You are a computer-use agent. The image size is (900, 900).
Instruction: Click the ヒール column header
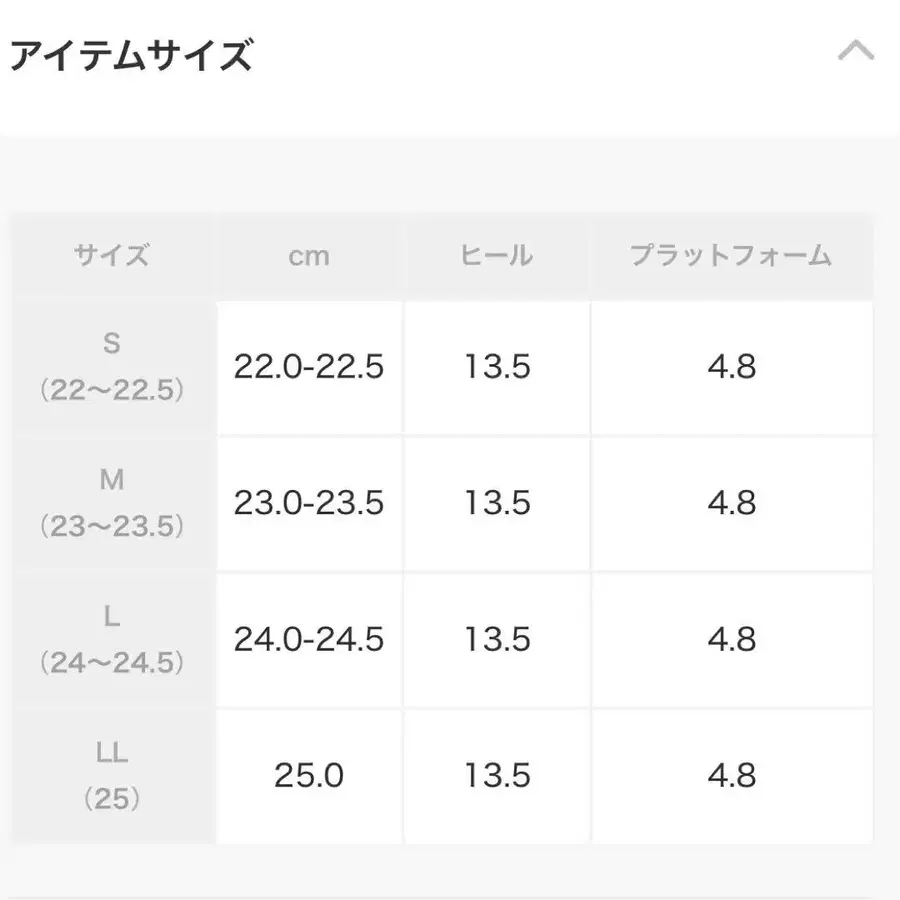pos(497,256)
